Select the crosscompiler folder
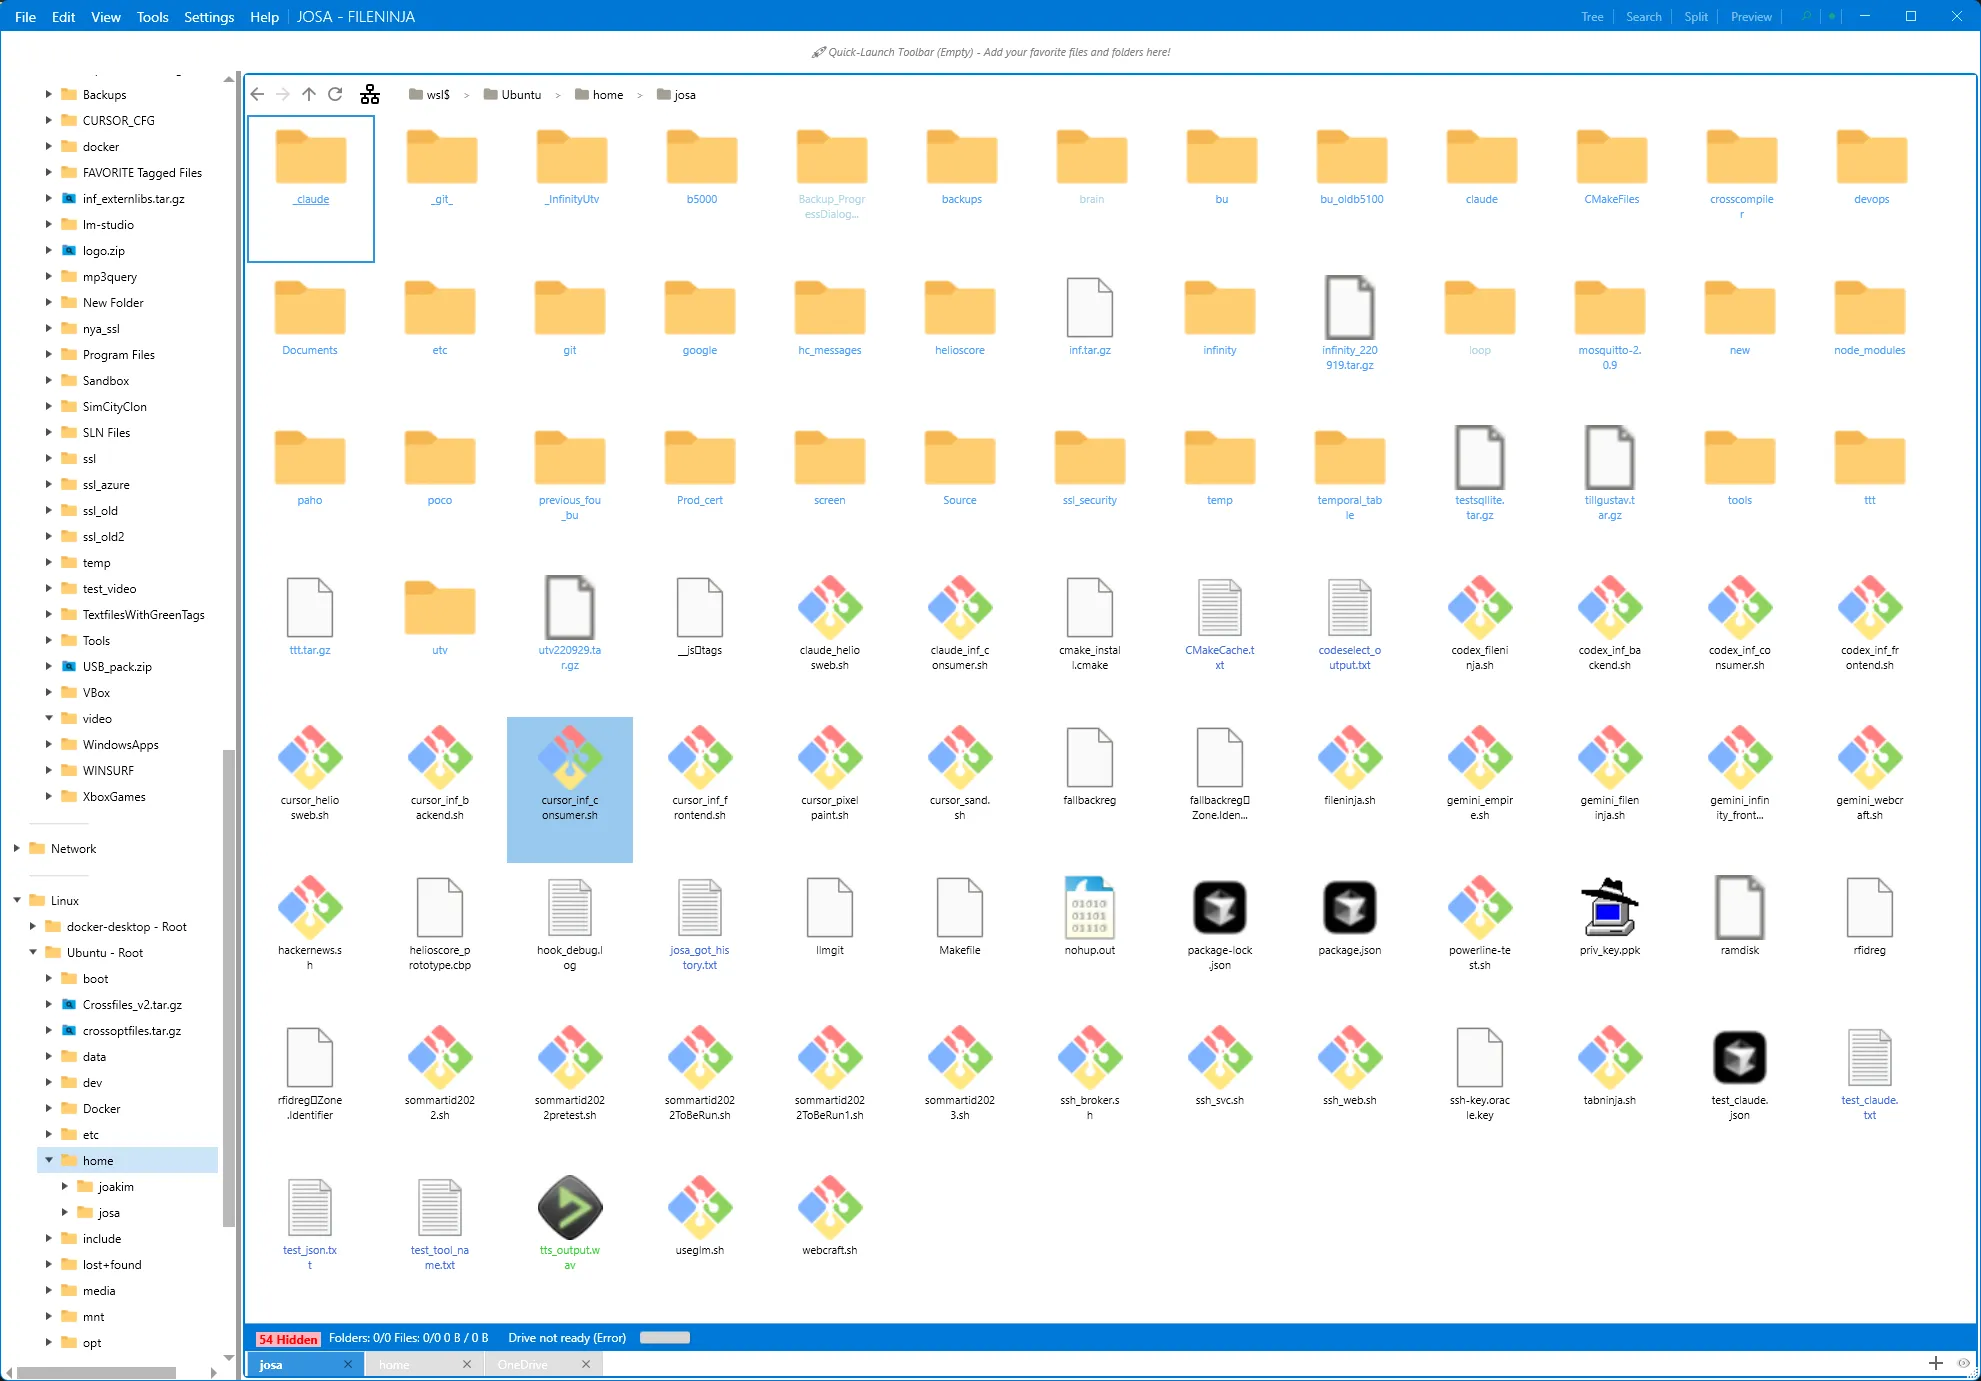 point(1741,174)
